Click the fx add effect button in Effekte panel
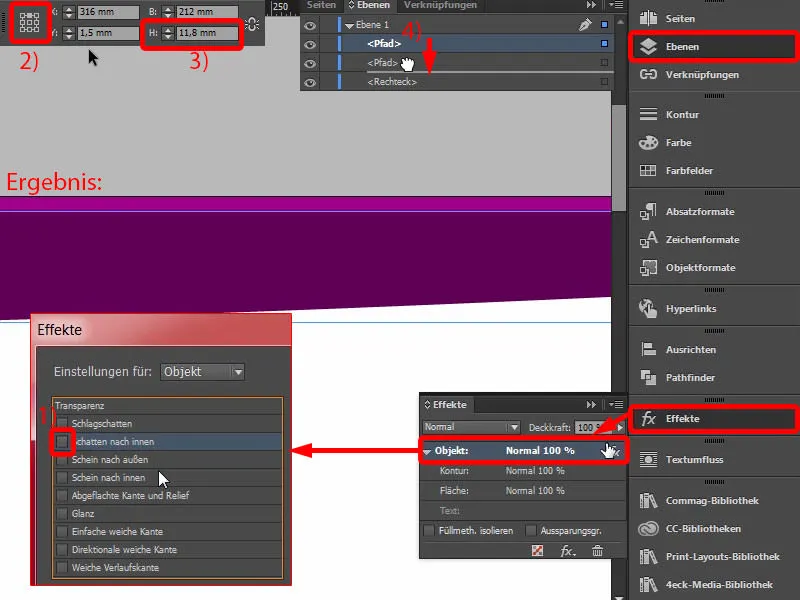 (567, 551)
